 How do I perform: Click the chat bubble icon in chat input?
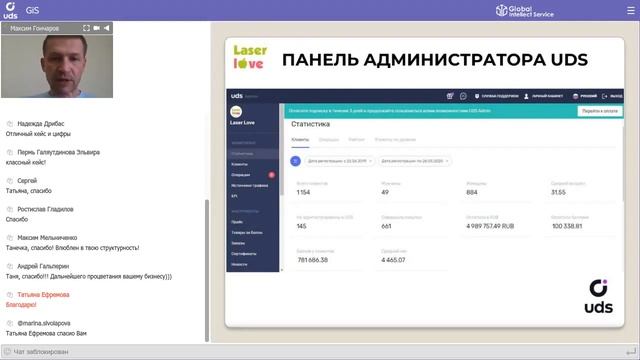pos(7,351)
